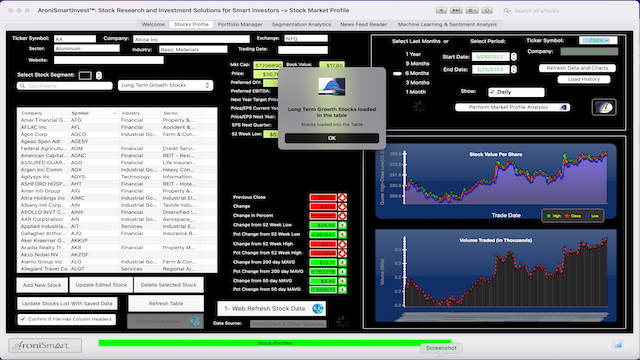Click the globe icon on Web Refresh Stock Data
Image resolution: width=640 pixels, height=360 pixels.
(318, 309)
